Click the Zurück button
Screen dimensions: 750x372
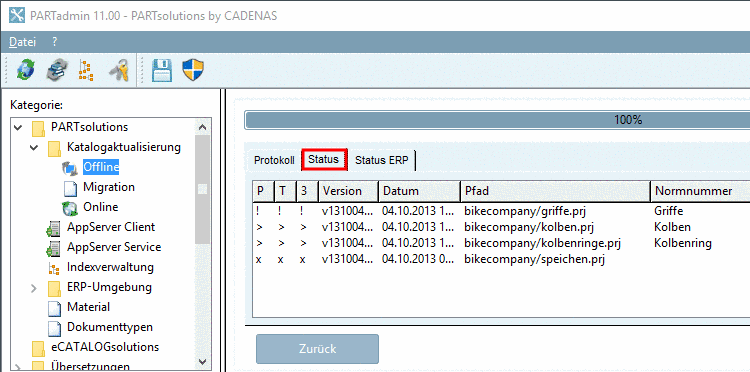pyautogui.click(x=318, y=349)
